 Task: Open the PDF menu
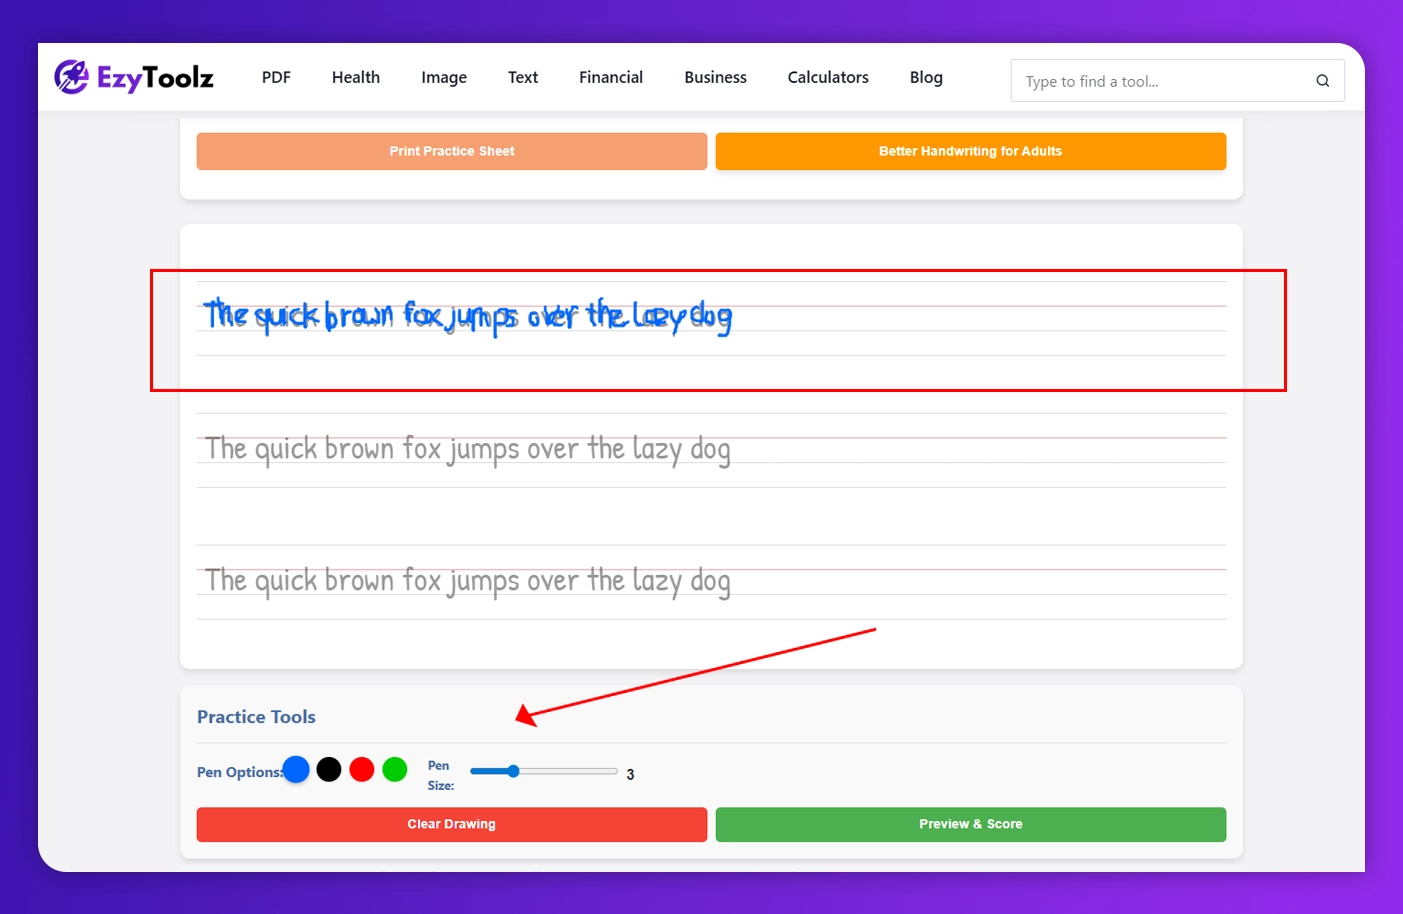tap(276, 77)
